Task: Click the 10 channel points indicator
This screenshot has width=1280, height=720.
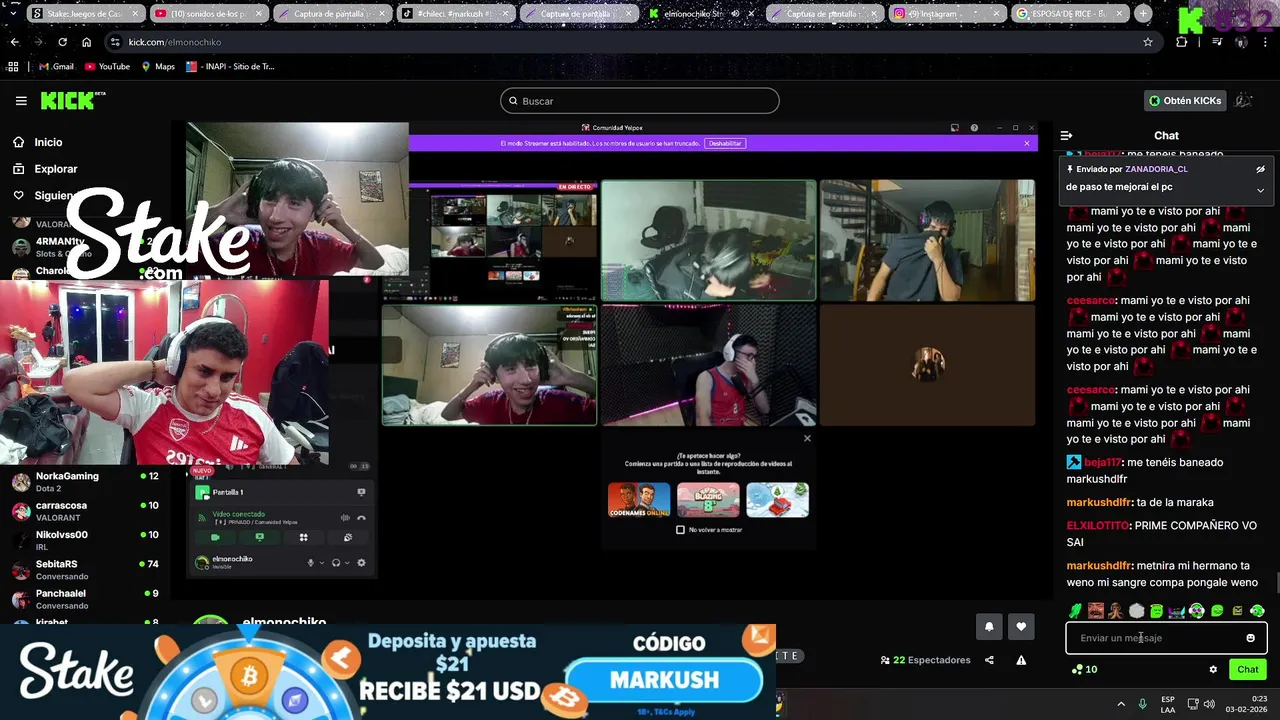Action: pyautogui.click(x=1084, y=670)
